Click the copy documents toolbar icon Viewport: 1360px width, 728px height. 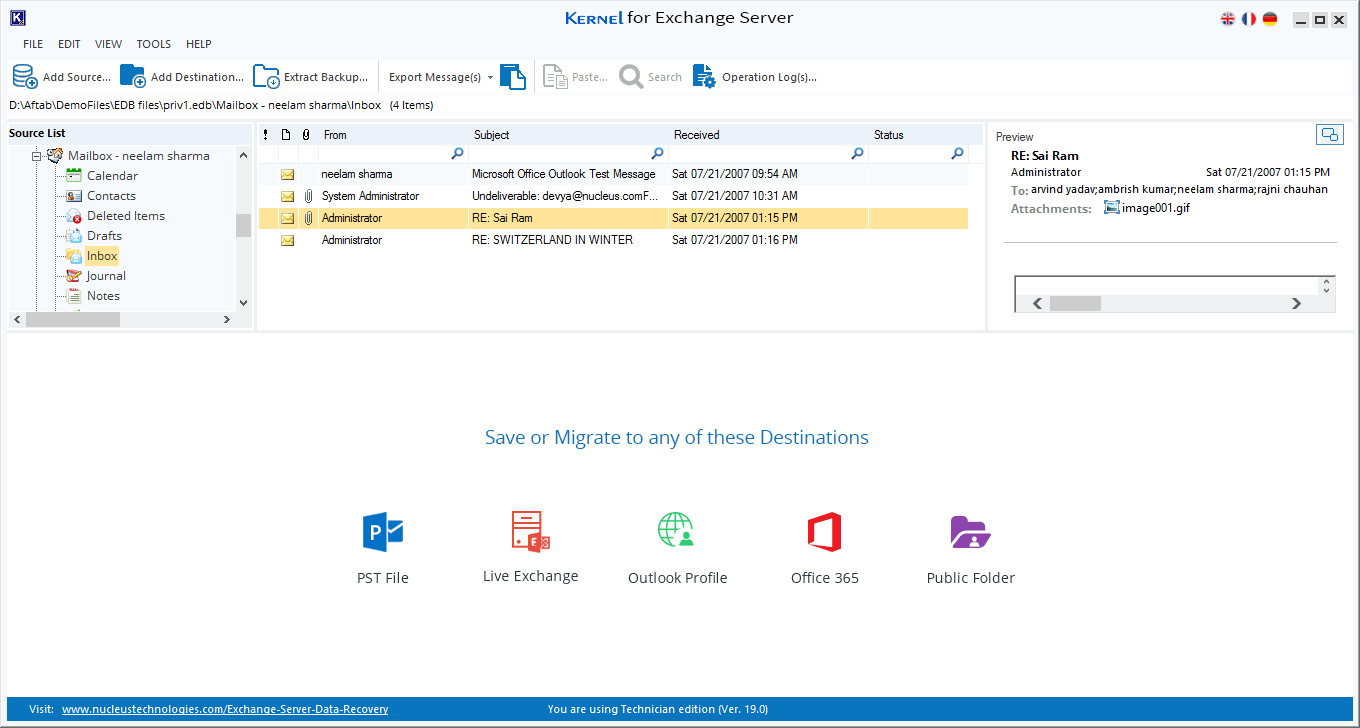[x=513, y=76]
